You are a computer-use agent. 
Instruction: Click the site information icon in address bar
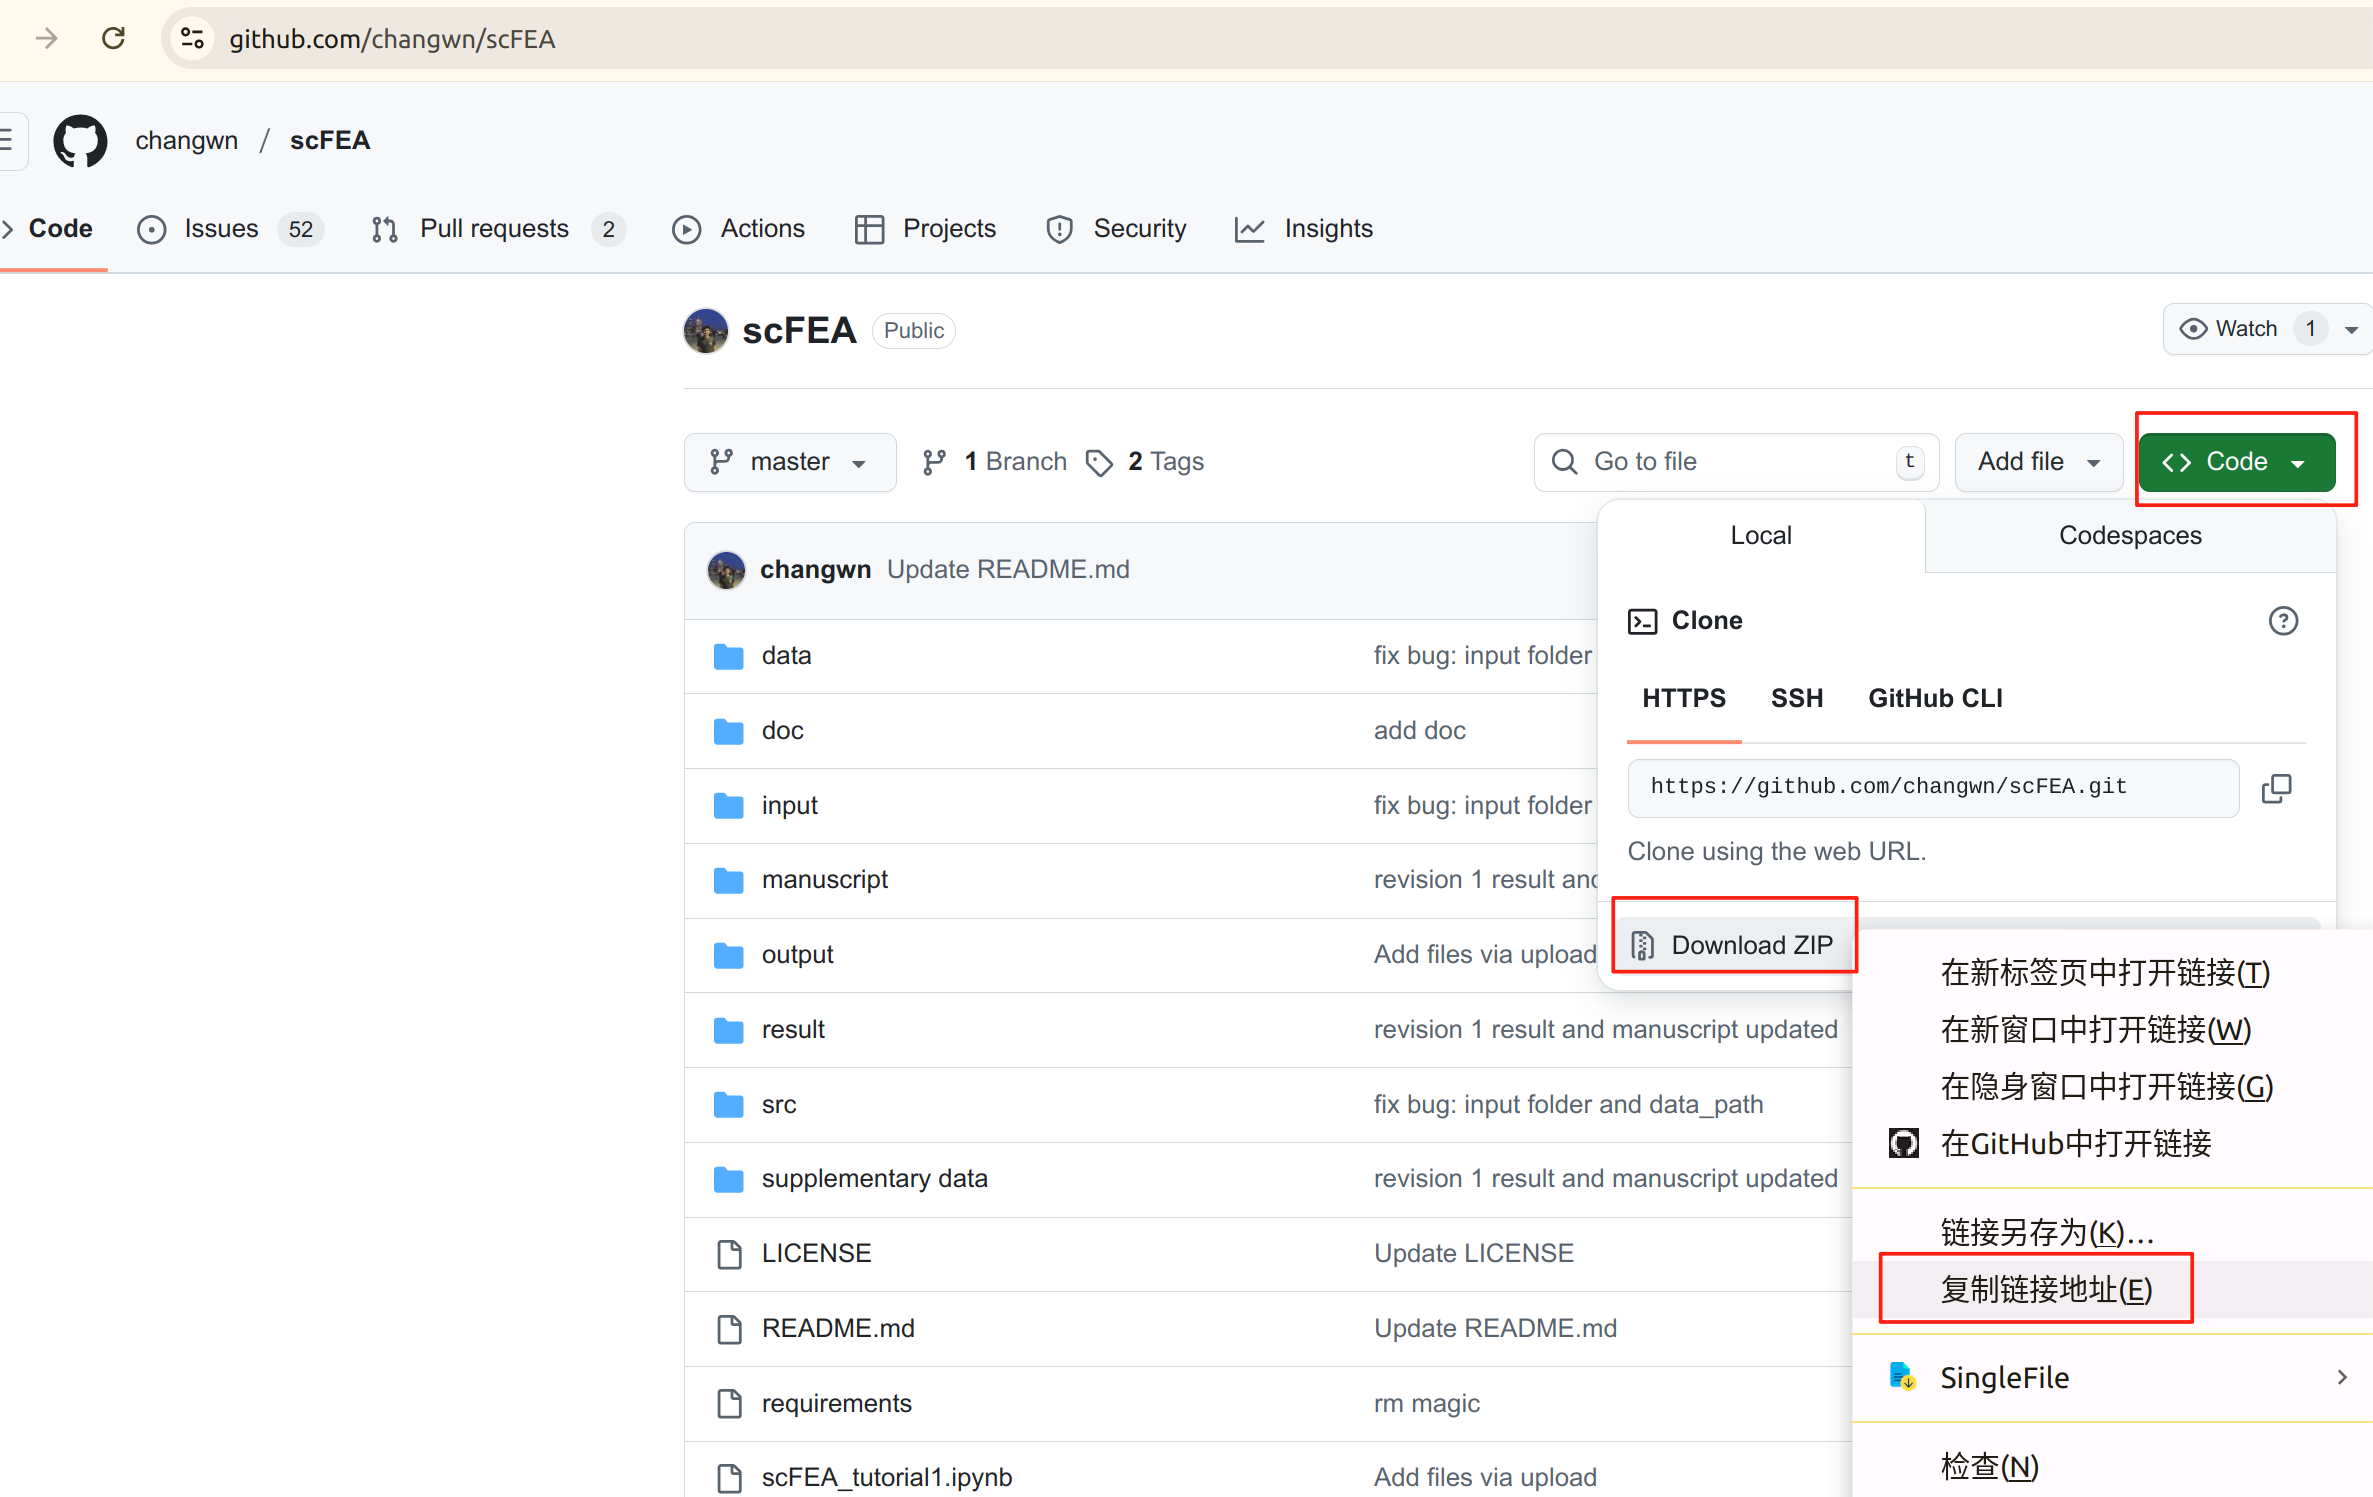pos(192,39)
